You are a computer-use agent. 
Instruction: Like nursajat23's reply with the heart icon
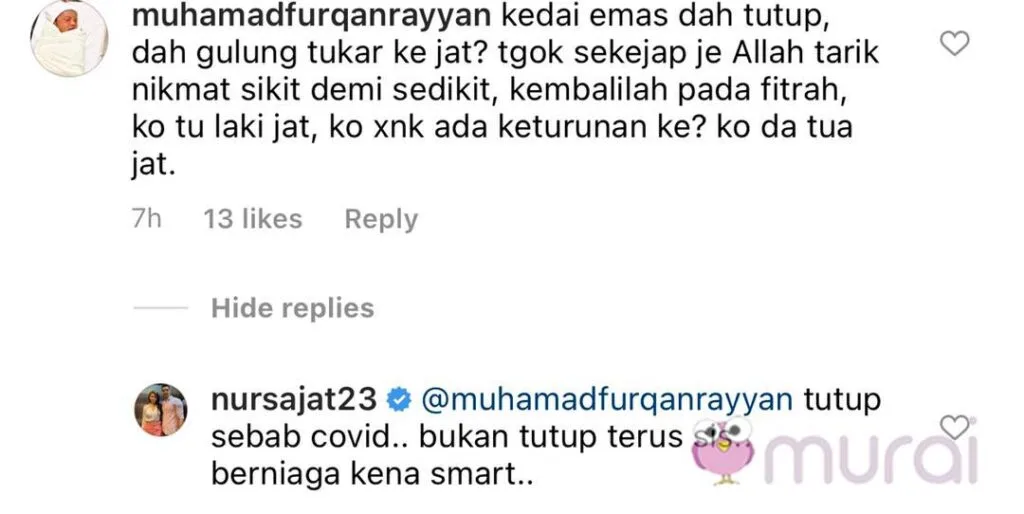954,428
